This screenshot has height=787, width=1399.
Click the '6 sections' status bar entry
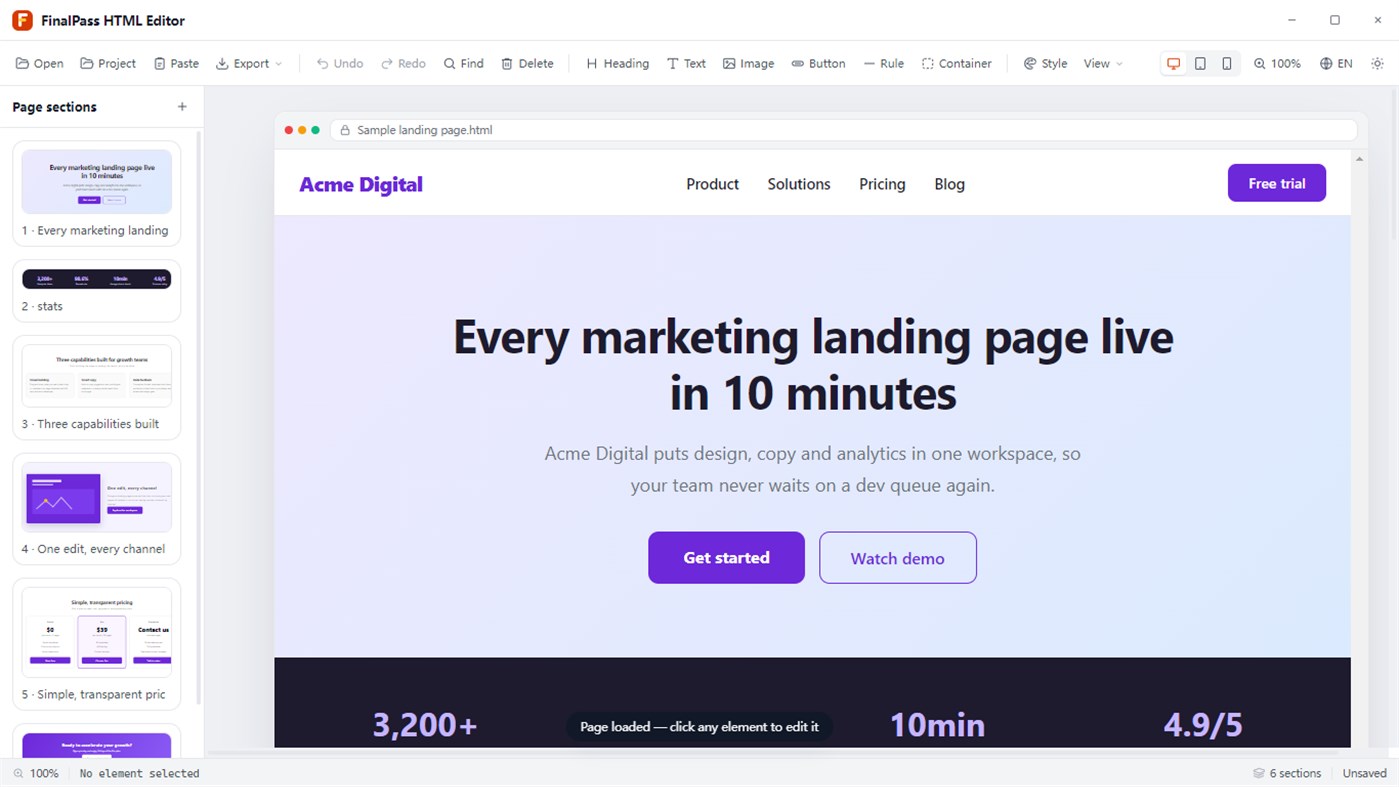click(x=1287, y=773)
